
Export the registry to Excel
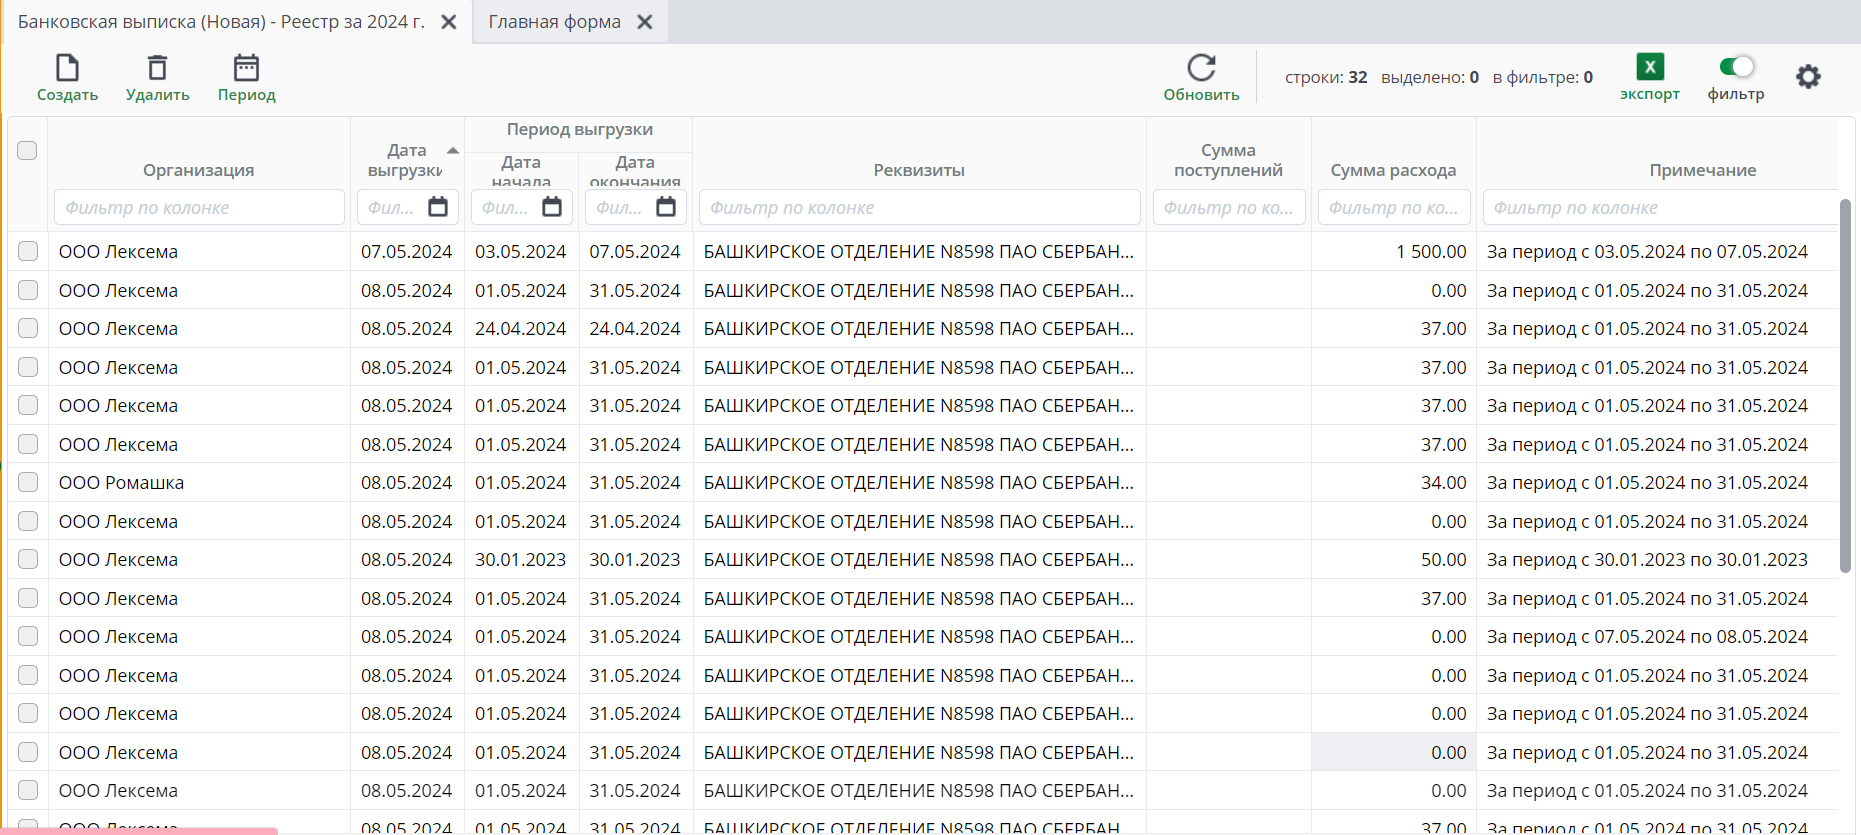click(1649, 68)
